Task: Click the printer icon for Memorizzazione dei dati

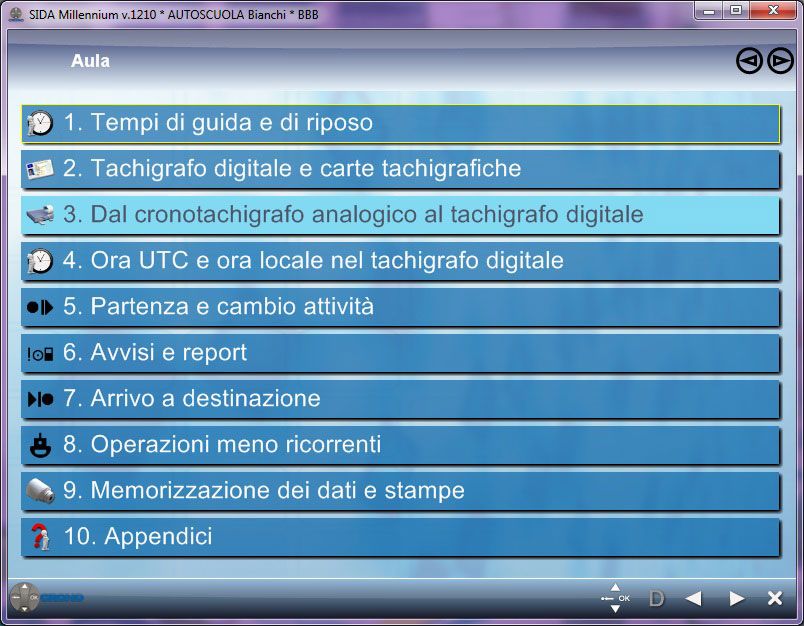Action: (40, 491)
